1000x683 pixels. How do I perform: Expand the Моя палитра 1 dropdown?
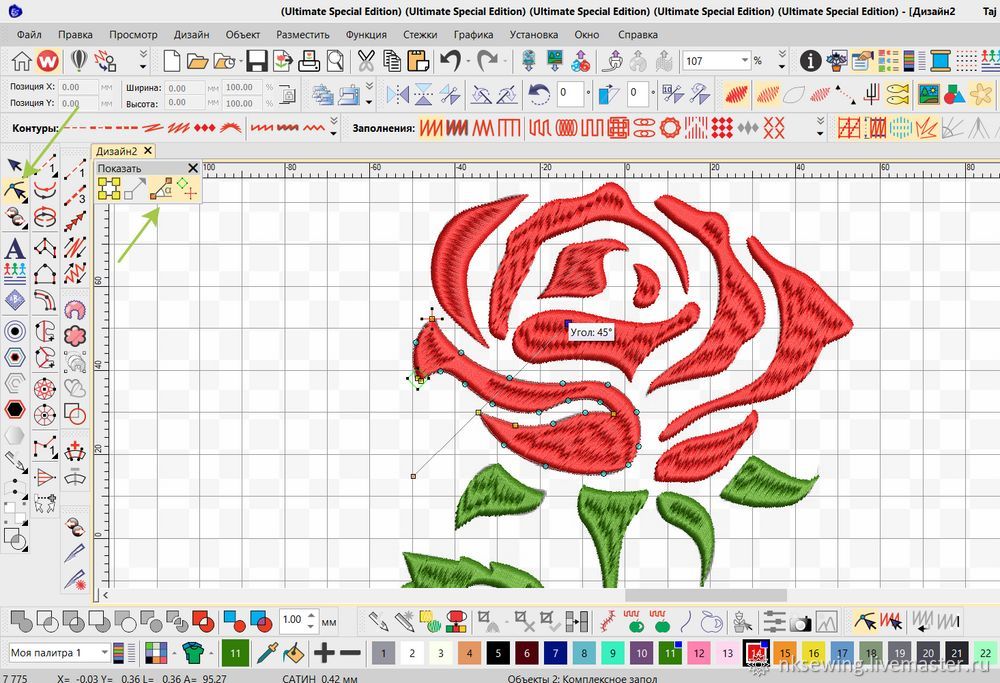[104, 653]
